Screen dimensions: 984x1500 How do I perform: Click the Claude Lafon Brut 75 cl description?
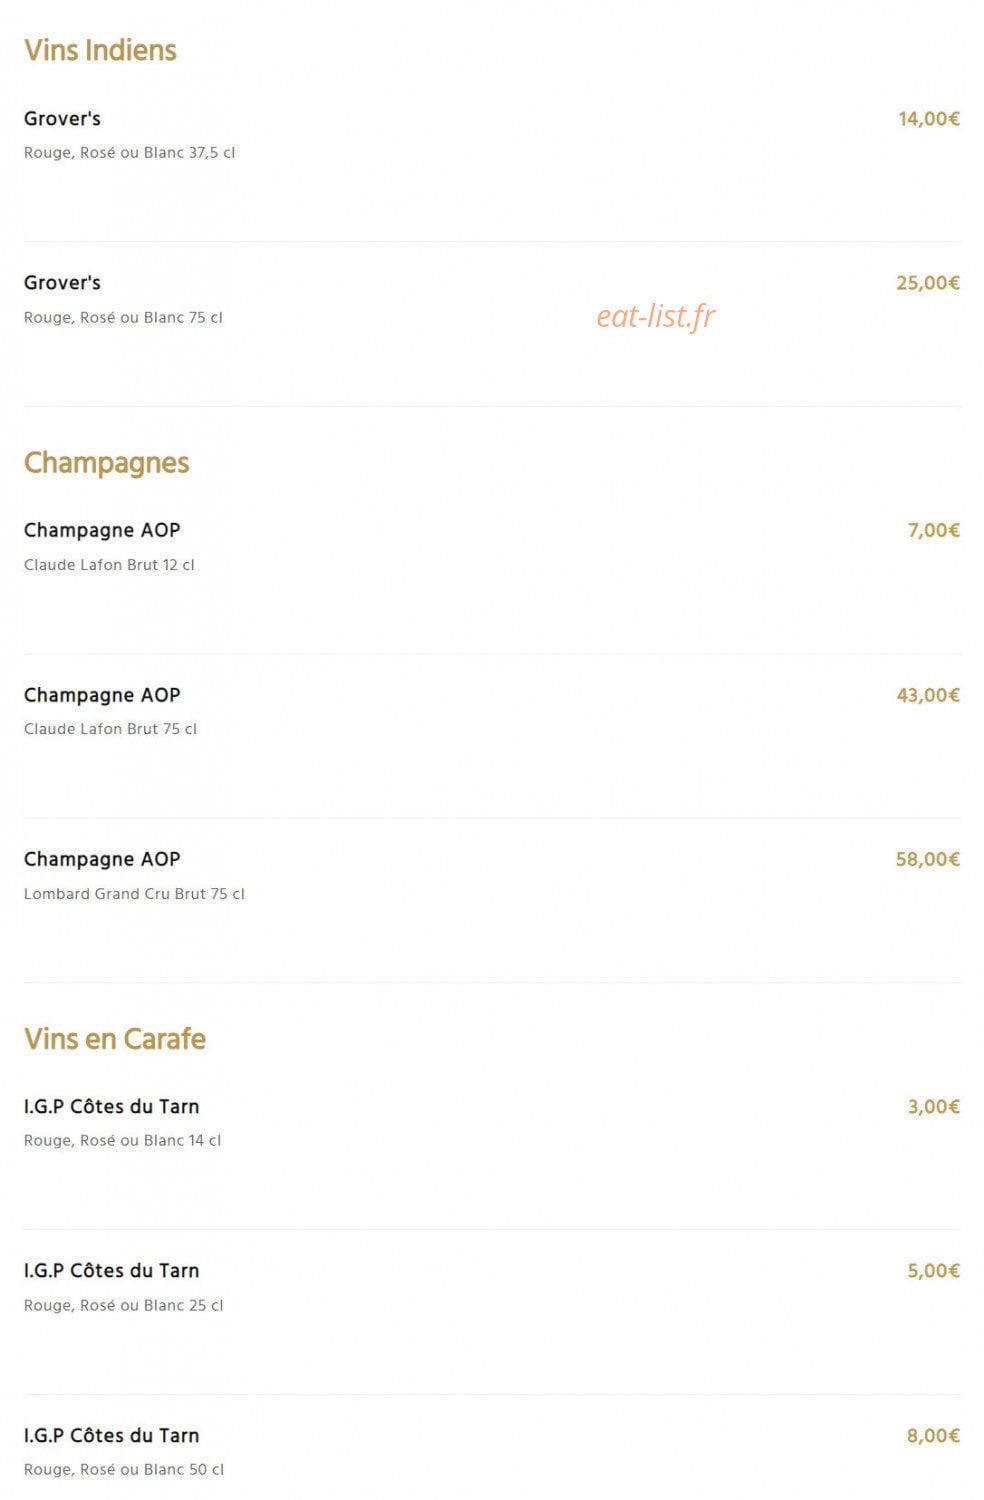pos(110,729)
